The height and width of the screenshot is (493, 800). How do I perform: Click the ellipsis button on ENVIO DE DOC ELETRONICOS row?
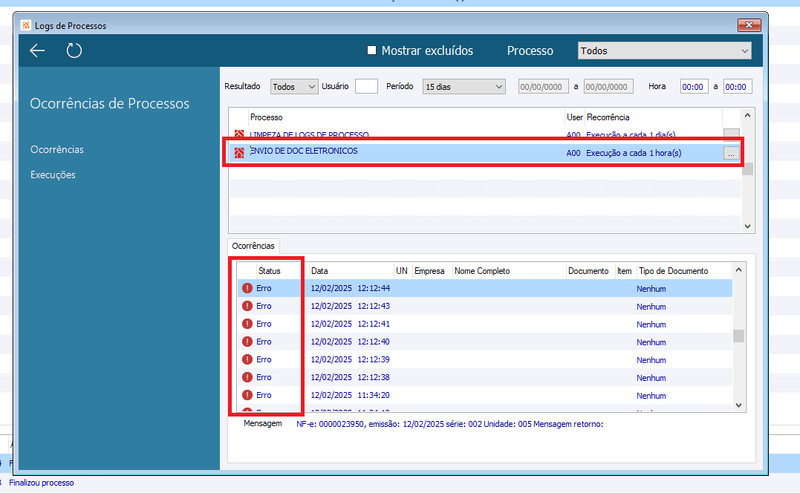(731, 153)
